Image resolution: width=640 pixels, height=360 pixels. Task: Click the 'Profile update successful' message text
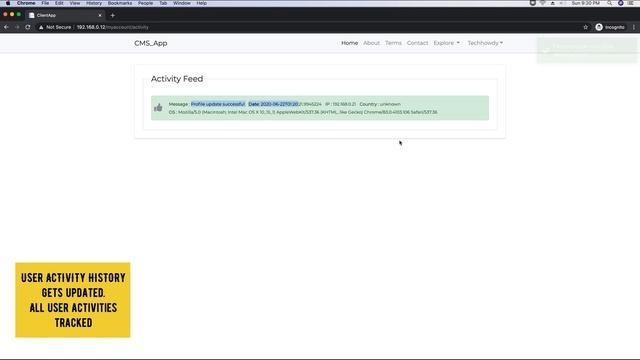tap(218, 104)
